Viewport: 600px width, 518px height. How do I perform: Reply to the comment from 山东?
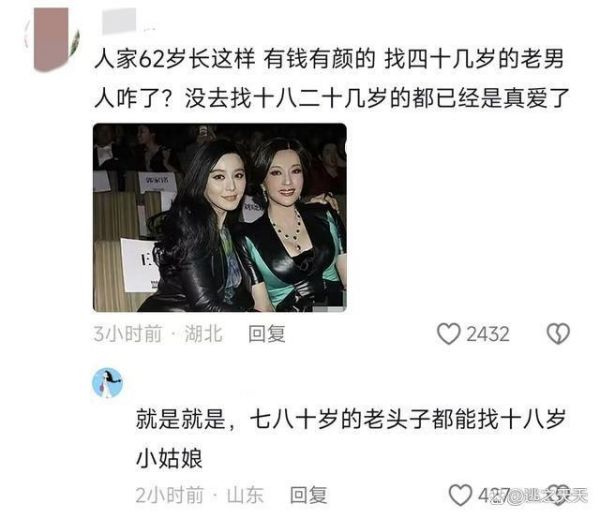pyautogui.click(x=308, y=495)
